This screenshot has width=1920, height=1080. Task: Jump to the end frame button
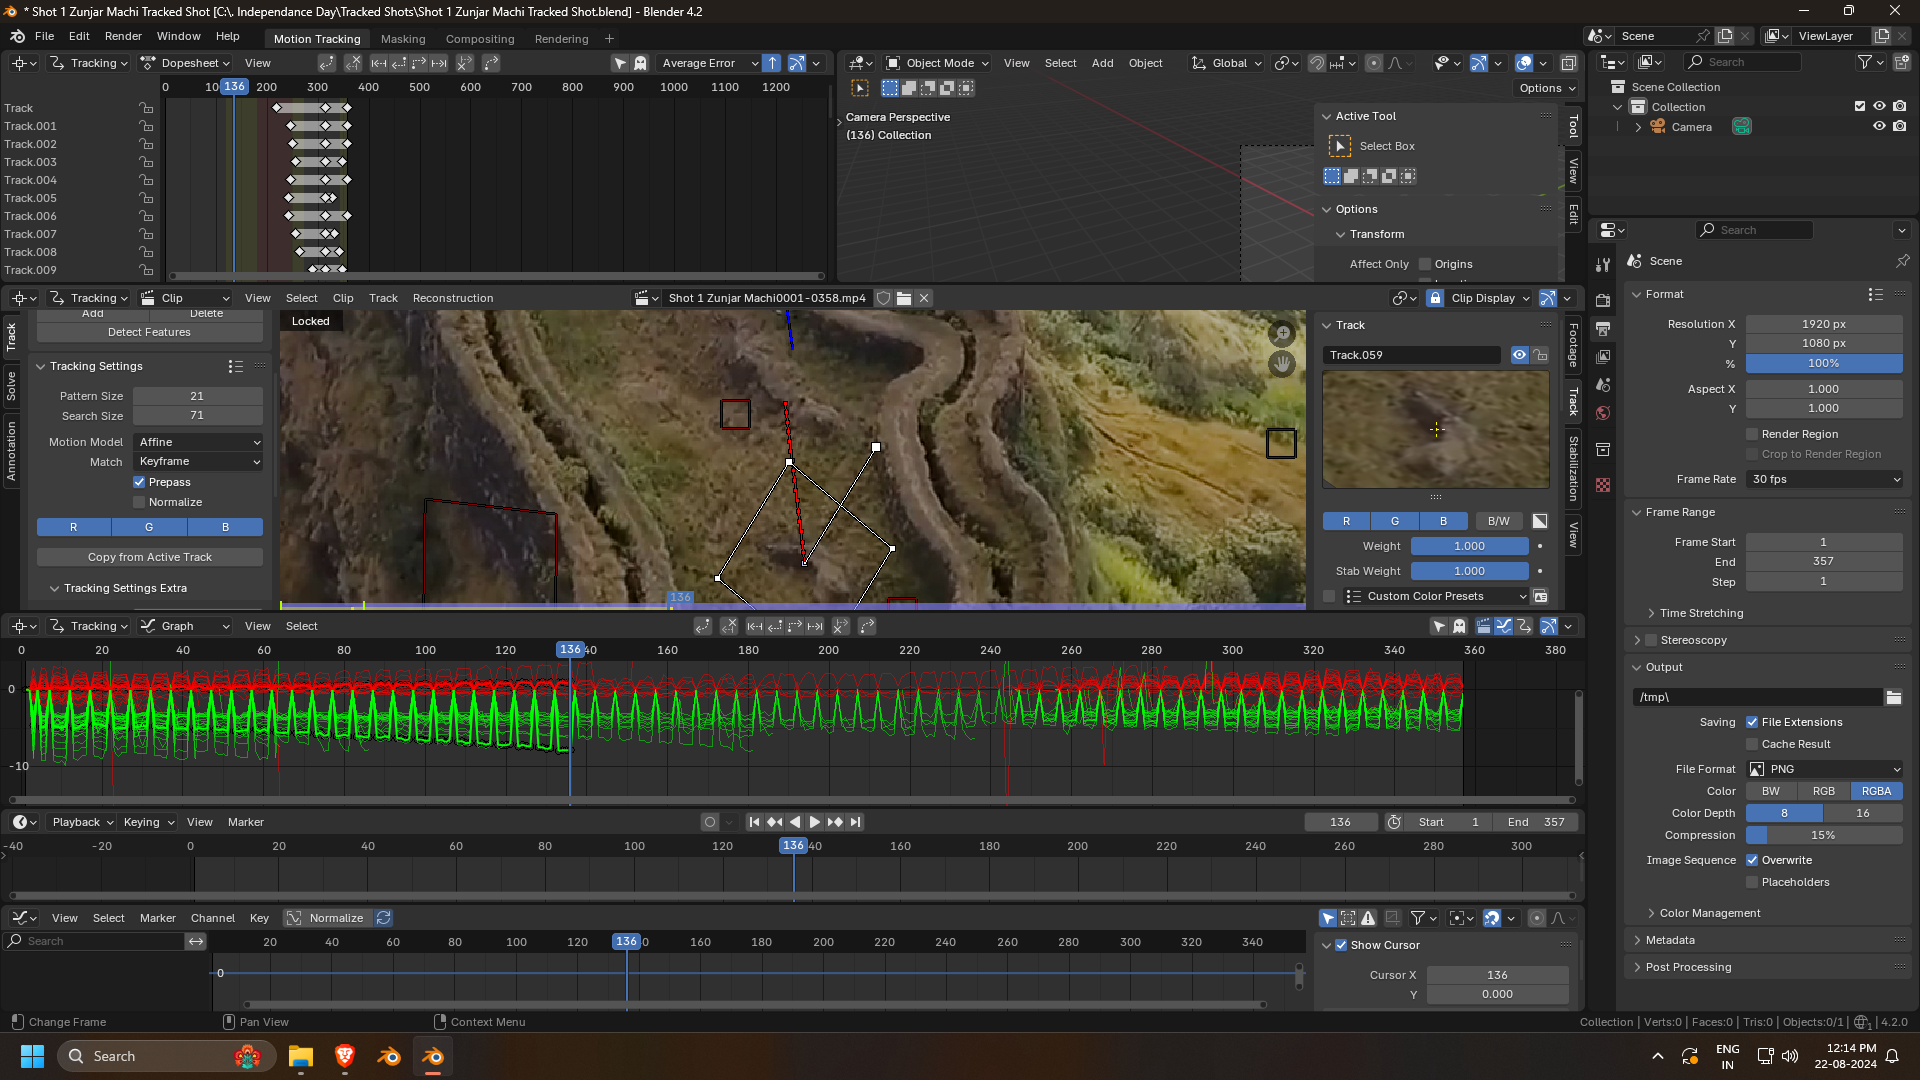pyautogui.click(x=856, y=822)
